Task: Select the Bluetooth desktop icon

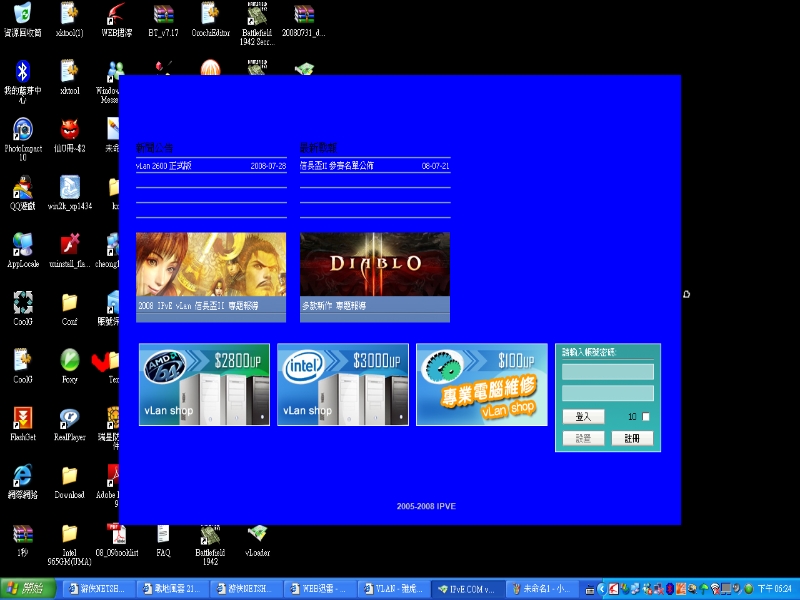Action: click(22, 72)
